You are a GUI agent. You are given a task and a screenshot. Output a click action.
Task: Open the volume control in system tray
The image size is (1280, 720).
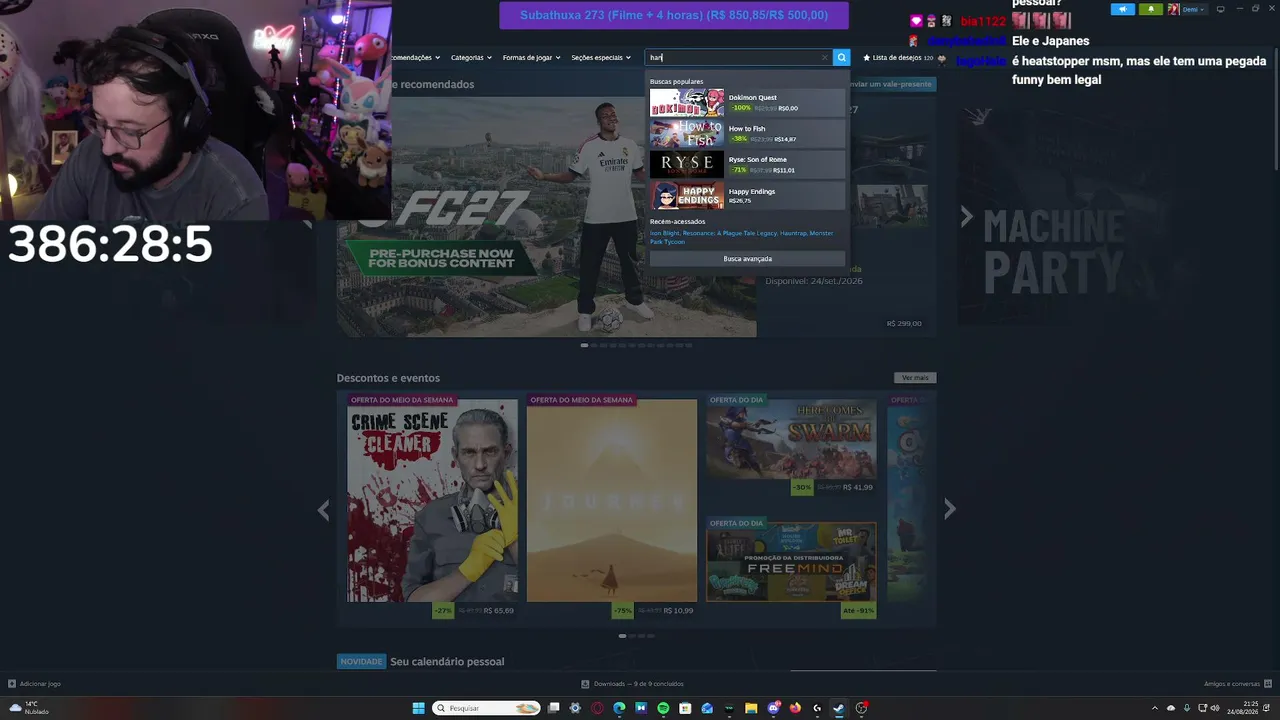[1215, 708]
